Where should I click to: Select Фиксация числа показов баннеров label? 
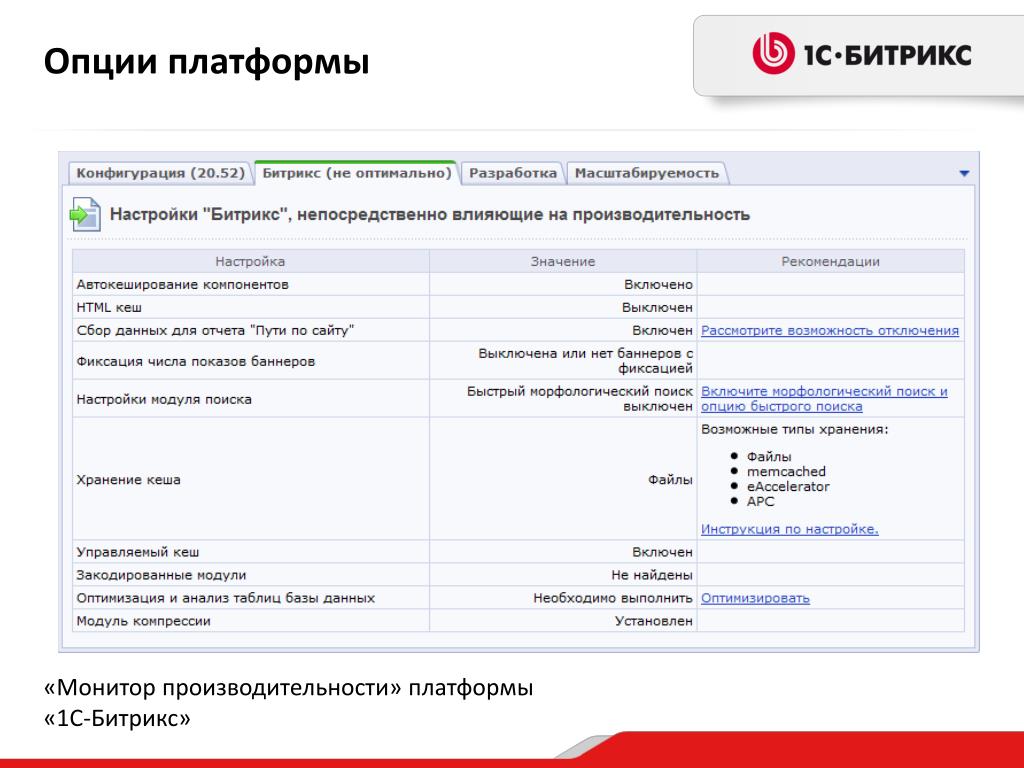195,361
